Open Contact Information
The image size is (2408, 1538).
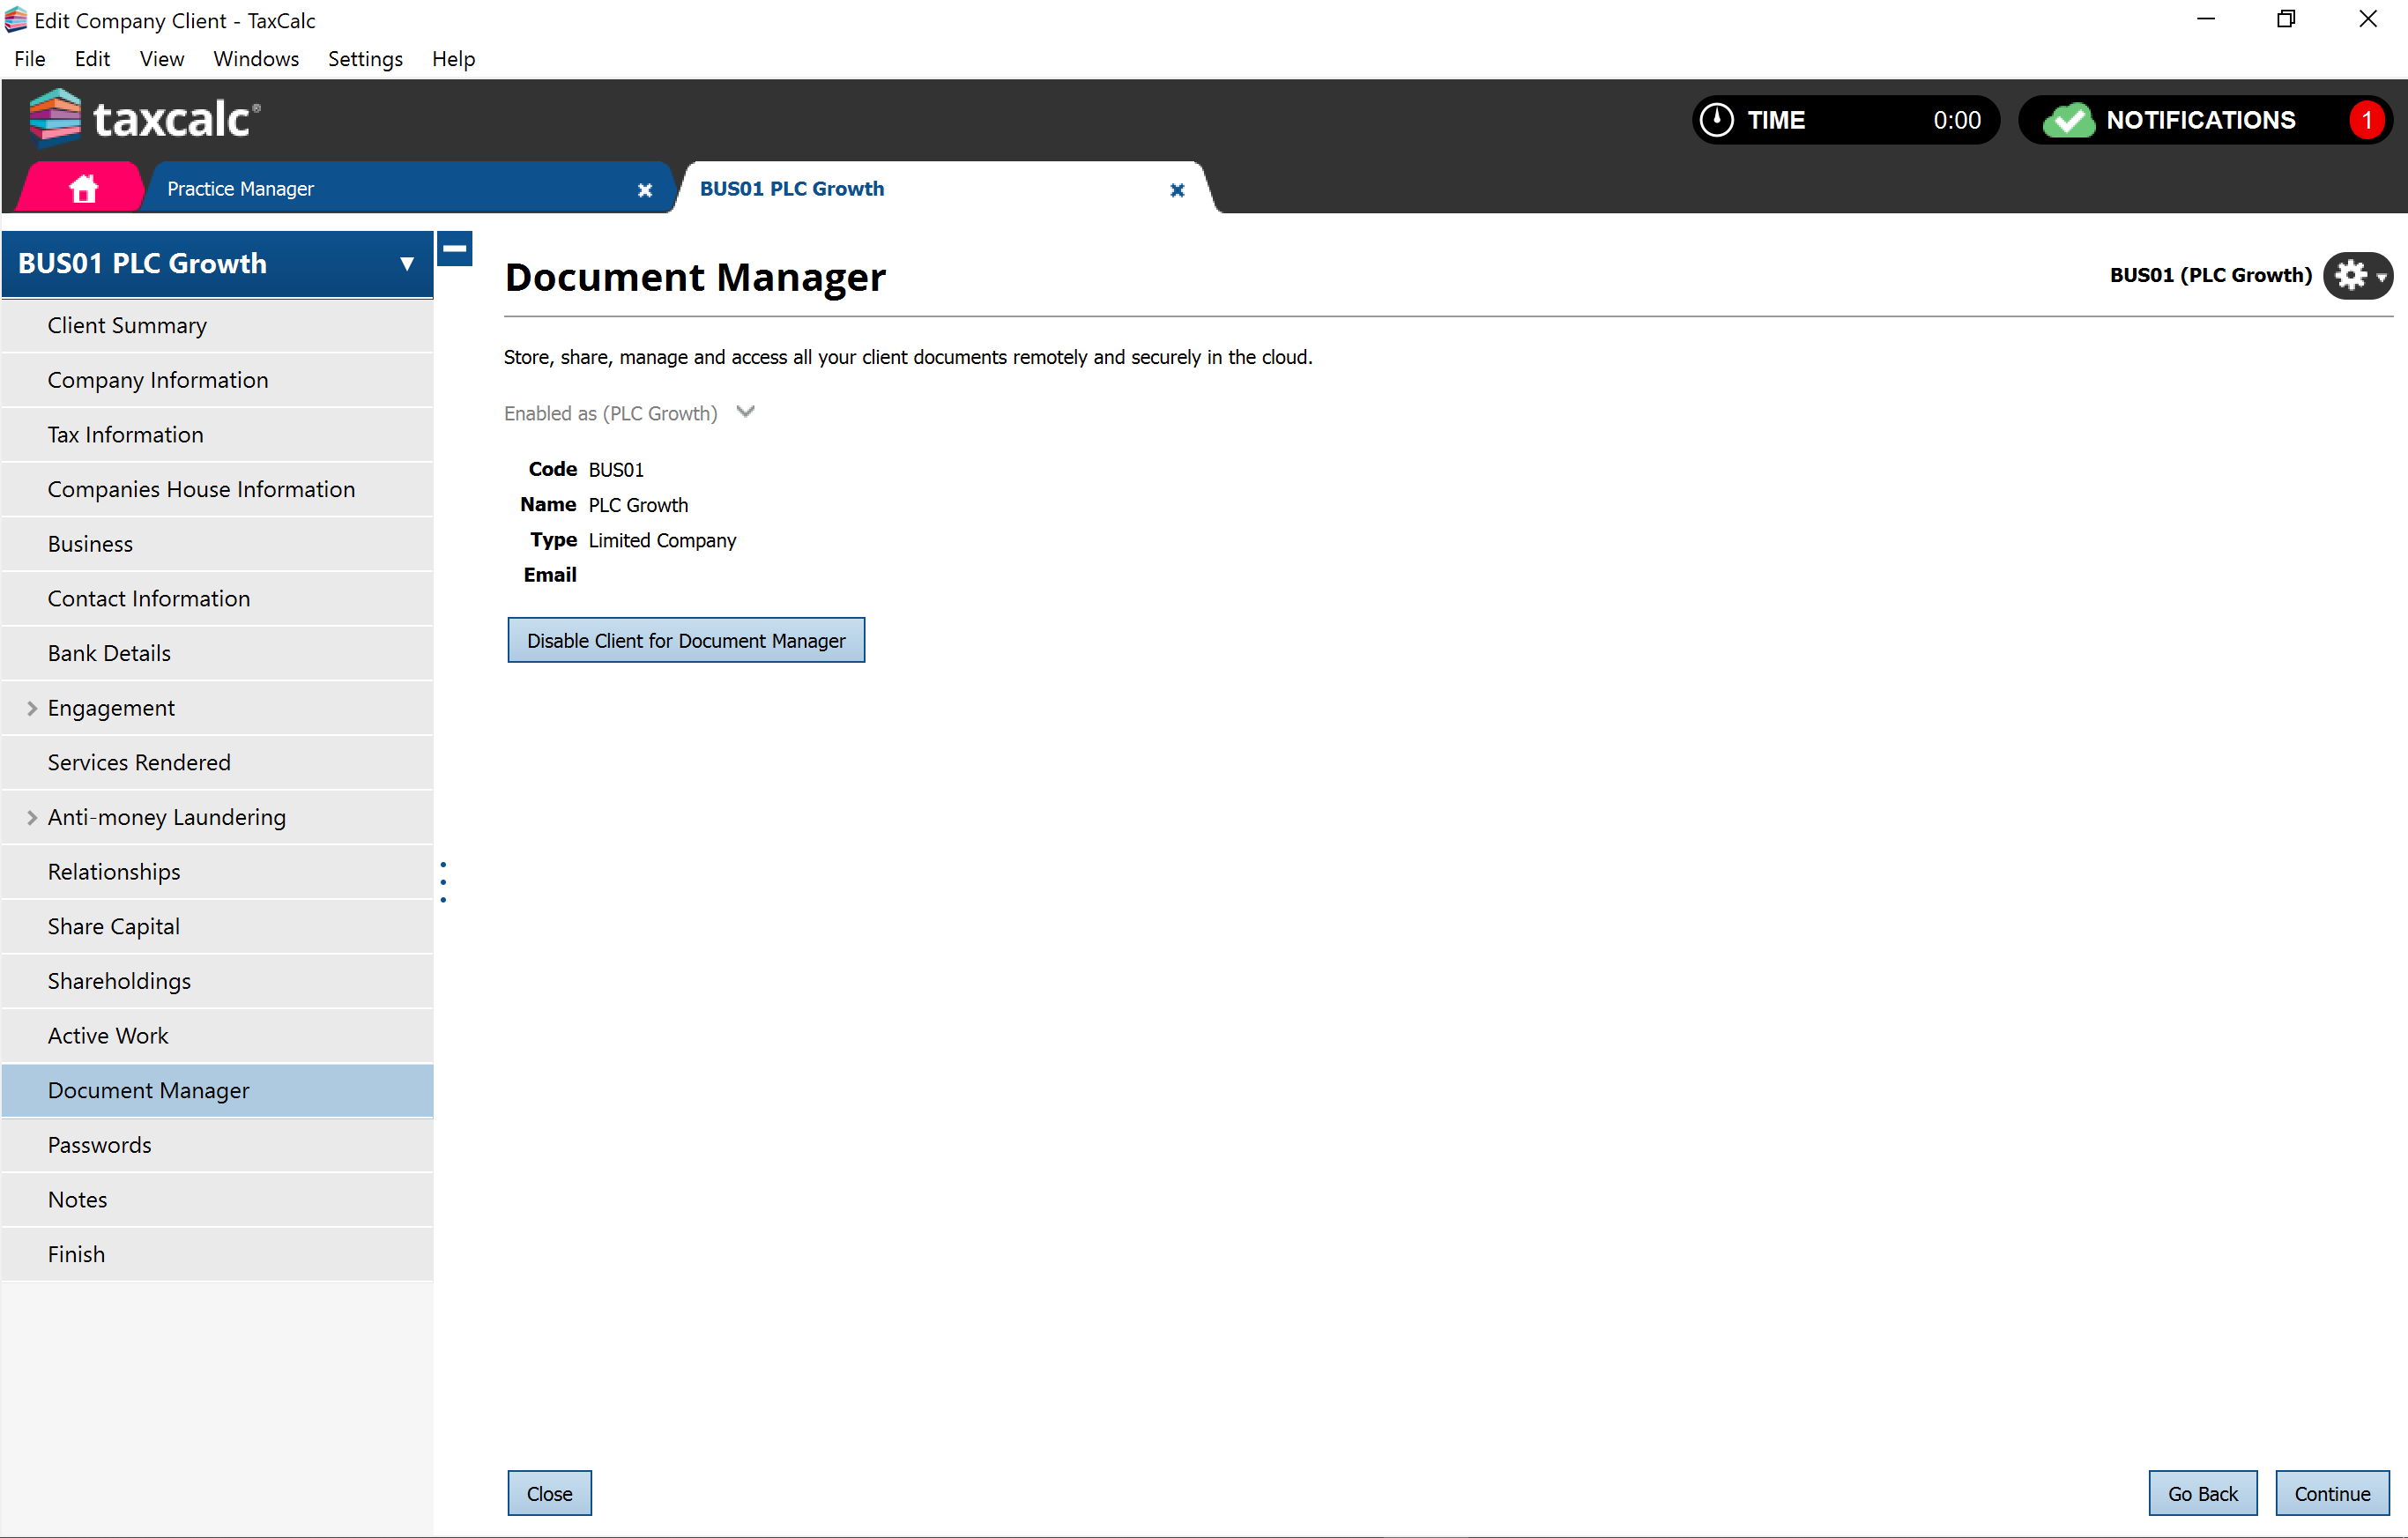click(217, 599)
